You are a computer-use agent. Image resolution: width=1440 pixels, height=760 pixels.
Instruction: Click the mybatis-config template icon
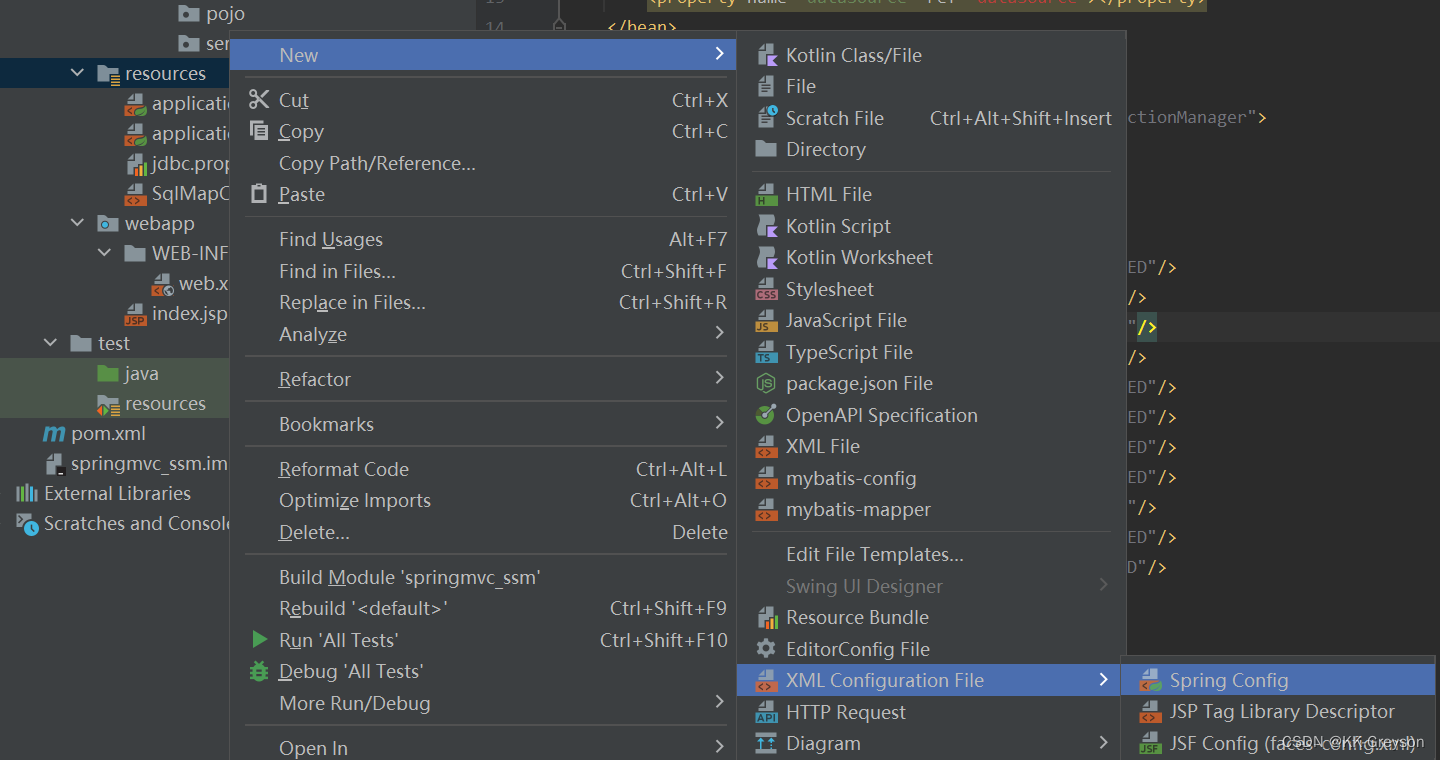click(766, 478)
